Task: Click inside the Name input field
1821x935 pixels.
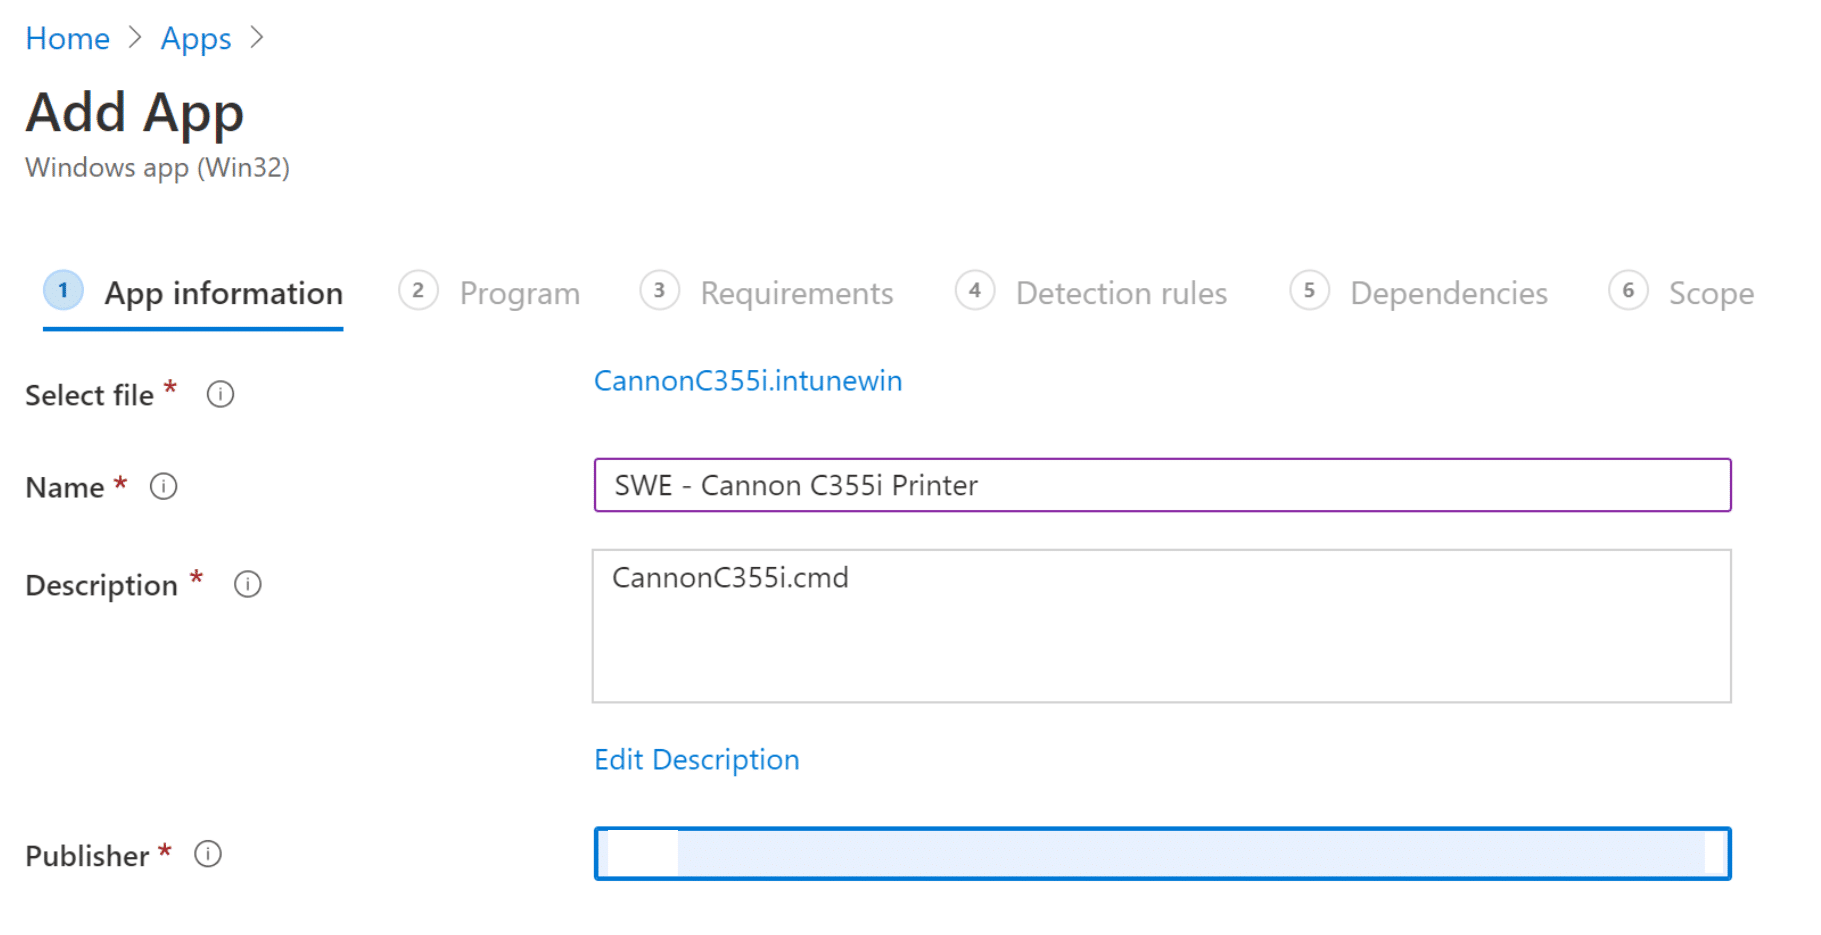Action: pyautogui.click(x=1160, y=486)
